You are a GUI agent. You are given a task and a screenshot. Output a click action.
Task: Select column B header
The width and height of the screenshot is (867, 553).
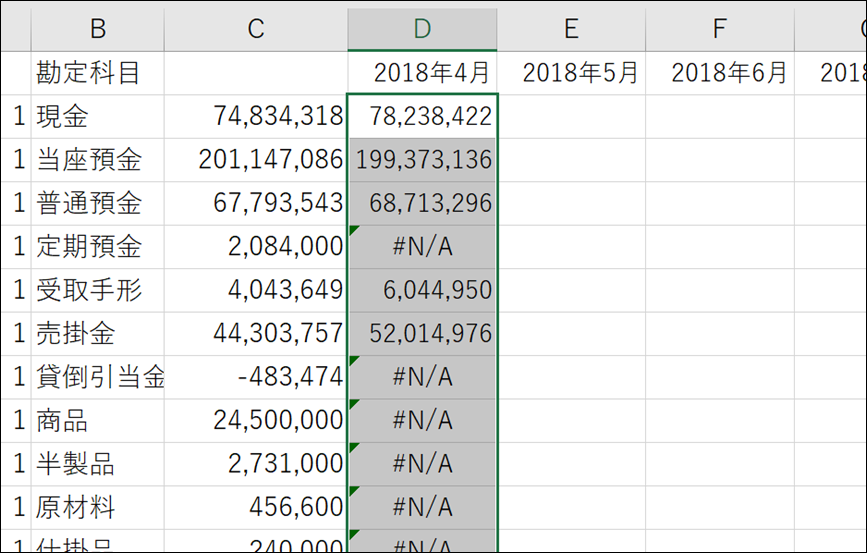(98, 29)
